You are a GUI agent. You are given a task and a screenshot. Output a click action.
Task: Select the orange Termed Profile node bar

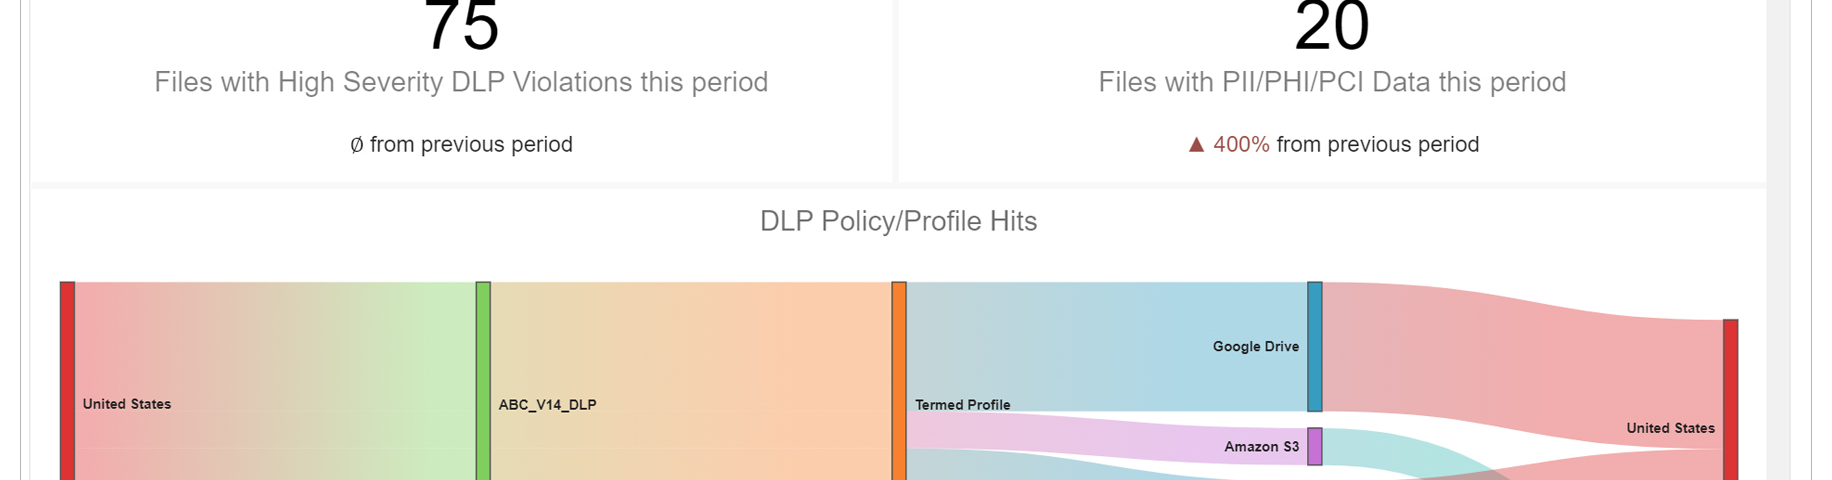coord(899,380)
